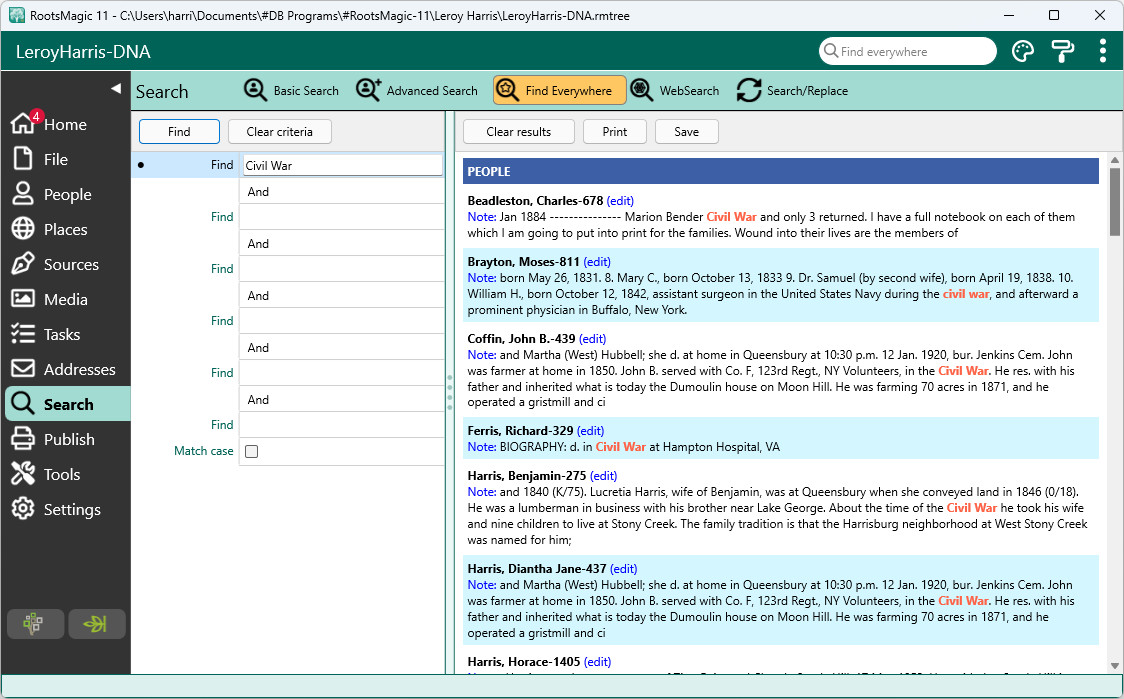The image size is (1124, 699).
Task: Click edit link for Harris, Horace-1405
Action: tap(598, 662)
